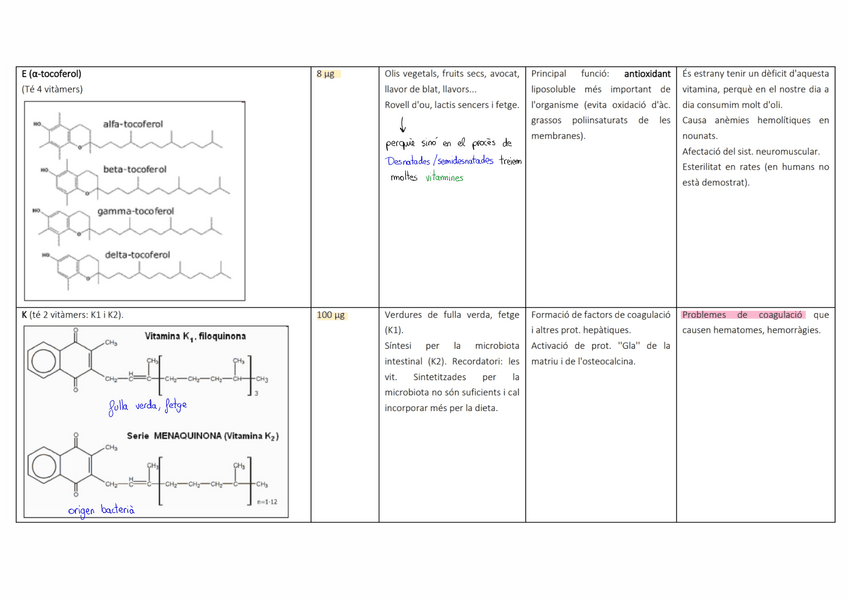
Task: Click the 'E (α-tocoferol)' heading text
Action: pos(51,74)
